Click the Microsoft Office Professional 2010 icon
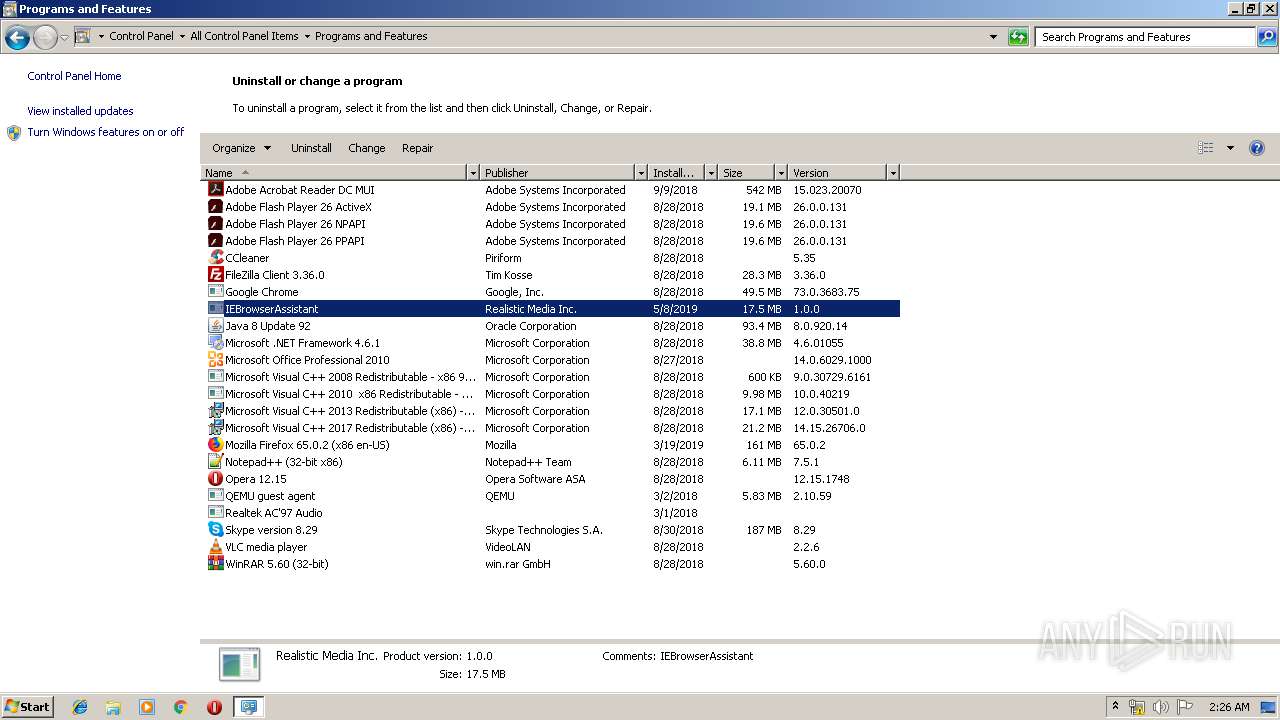The width and height of the screenshot is (1280, 720). coord(215,360)
